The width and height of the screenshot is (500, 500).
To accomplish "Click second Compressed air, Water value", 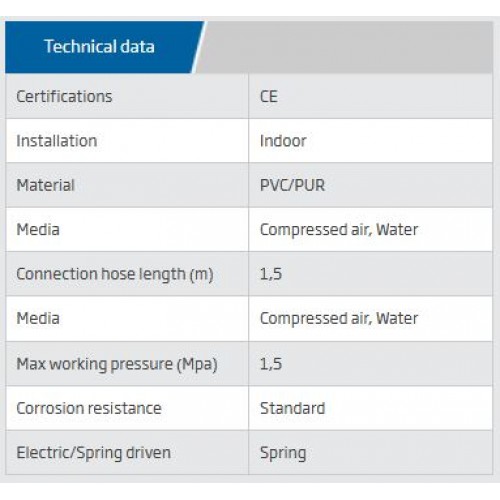I will pyautogui.click(x=339, y=318).
